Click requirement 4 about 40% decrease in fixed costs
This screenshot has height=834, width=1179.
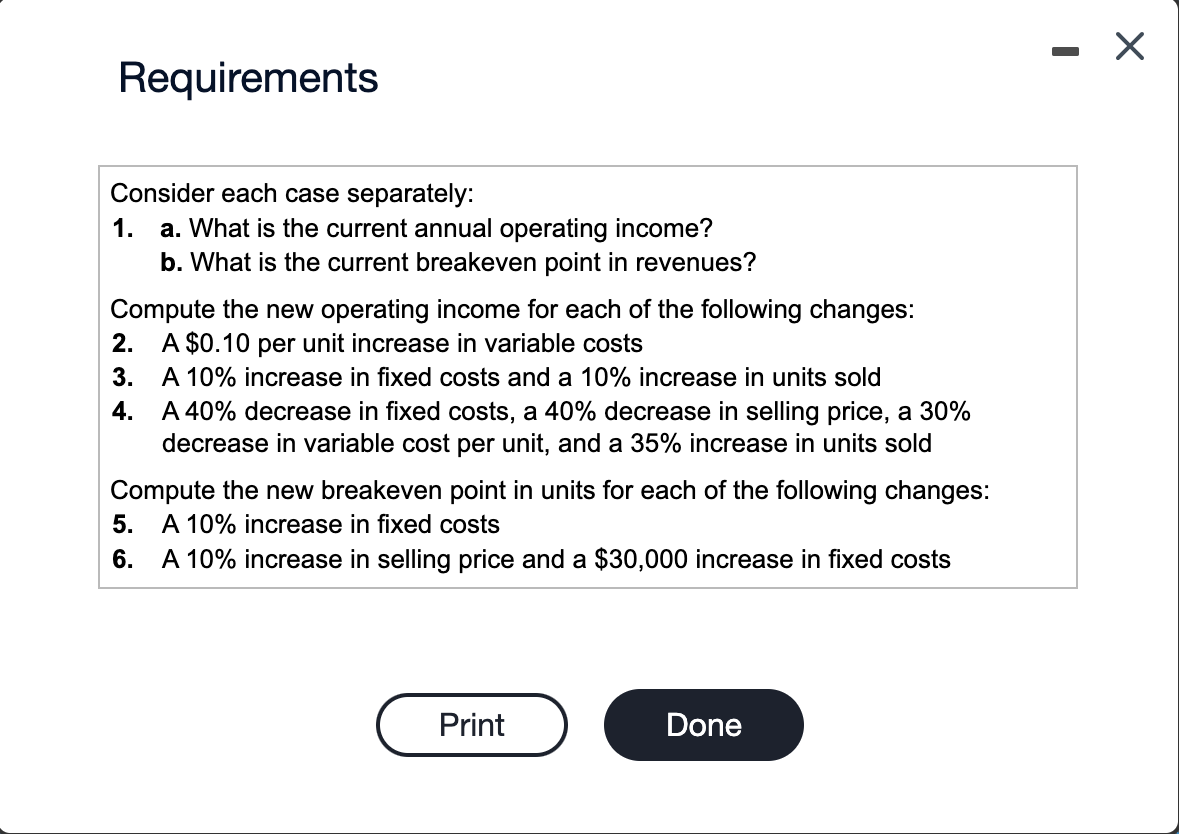[x=565, y=410]
